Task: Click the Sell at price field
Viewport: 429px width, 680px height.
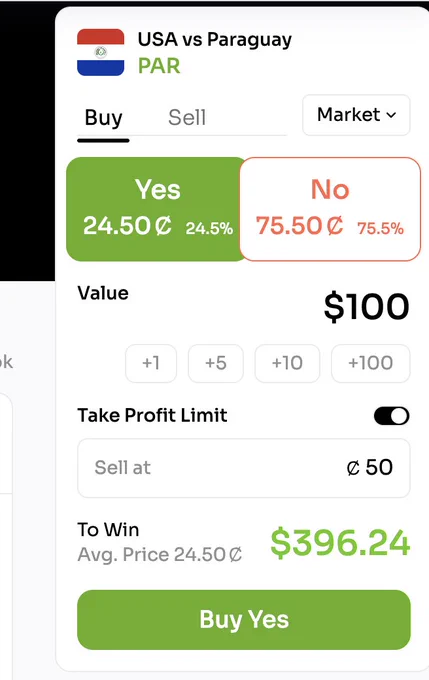Action: (244, 468)
